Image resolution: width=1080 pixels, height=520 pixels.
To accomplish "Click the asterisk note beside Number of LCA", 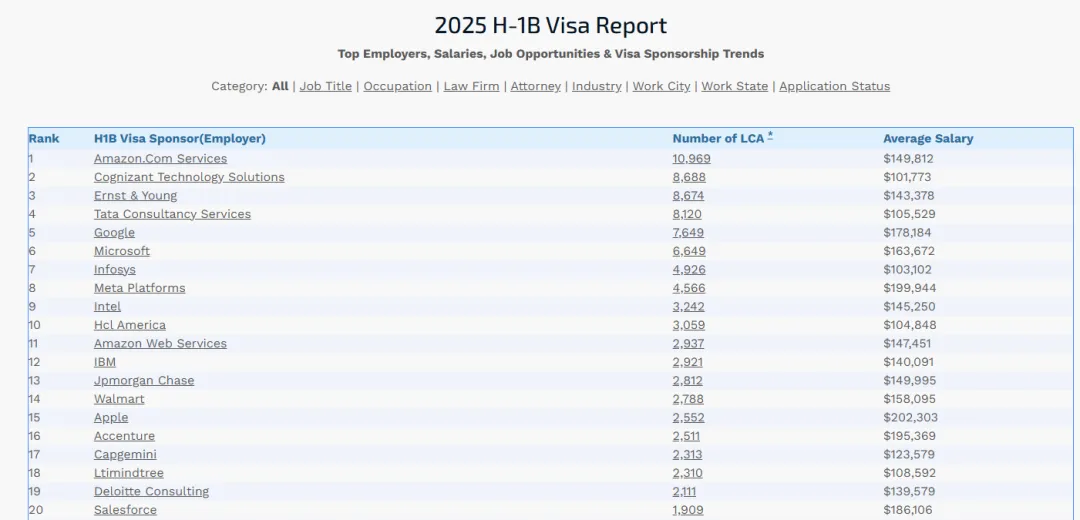I will [770, 136].
